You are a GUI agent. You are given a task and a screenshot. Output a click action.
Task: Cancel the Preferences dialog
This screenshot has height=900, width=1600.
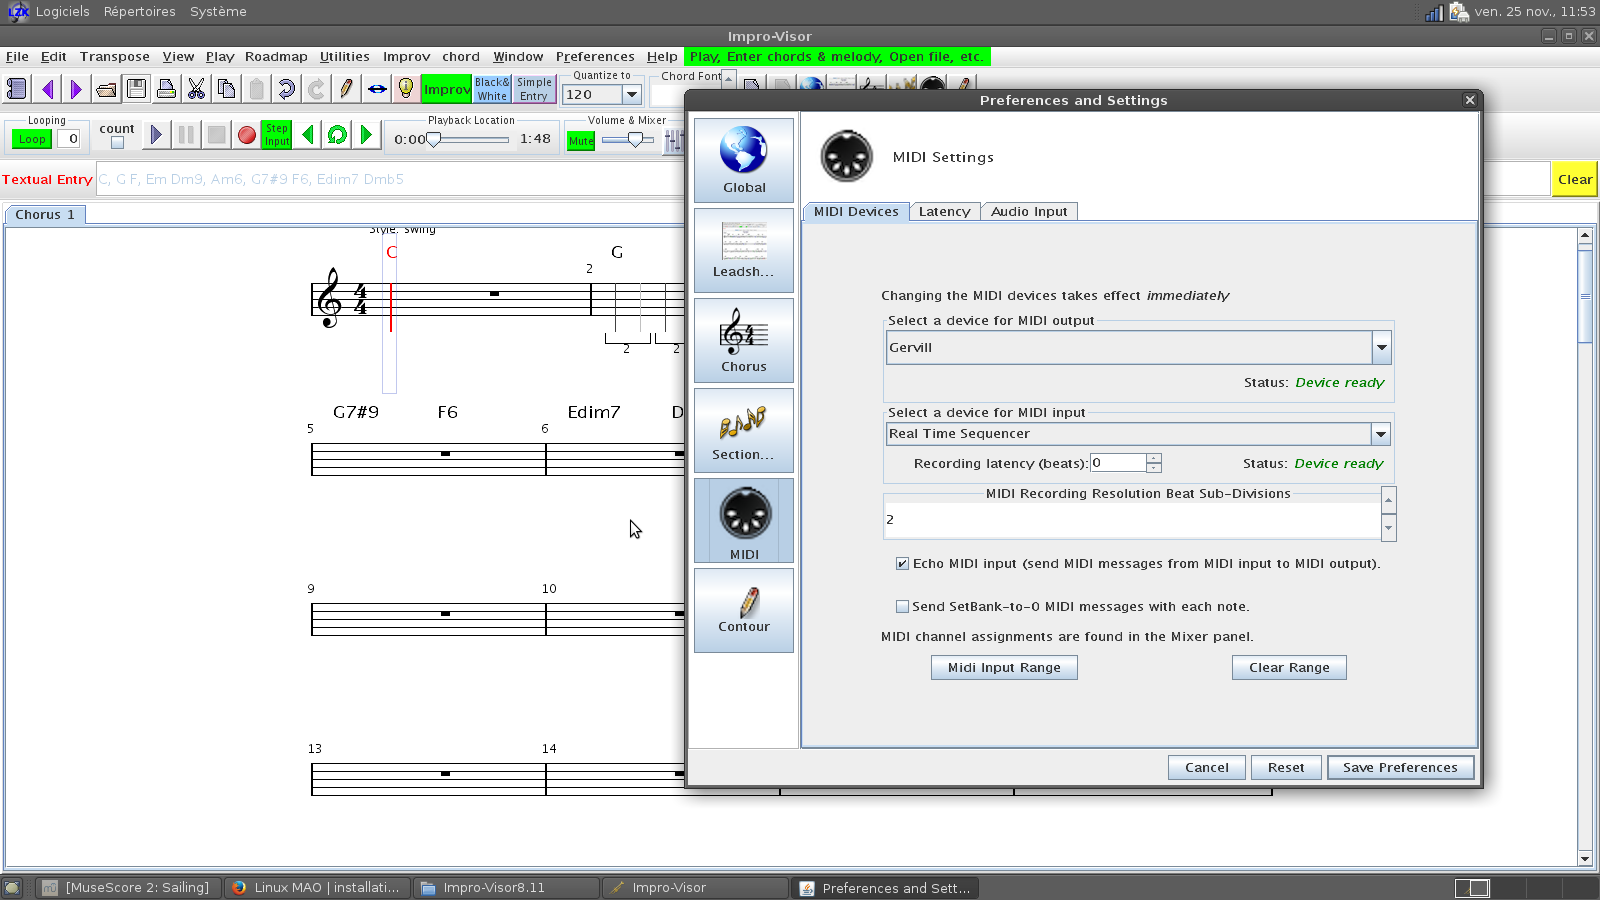pyautogui.click(x=1206, y=768)
